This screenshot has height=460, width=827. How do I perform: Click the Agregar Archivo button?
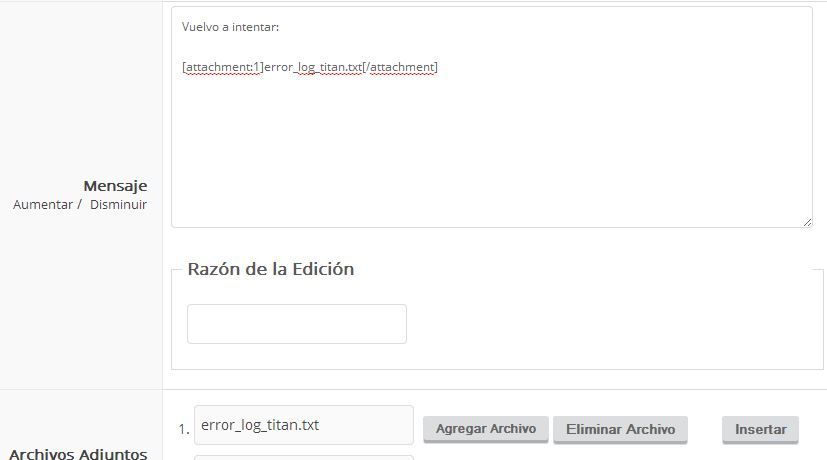486,429
